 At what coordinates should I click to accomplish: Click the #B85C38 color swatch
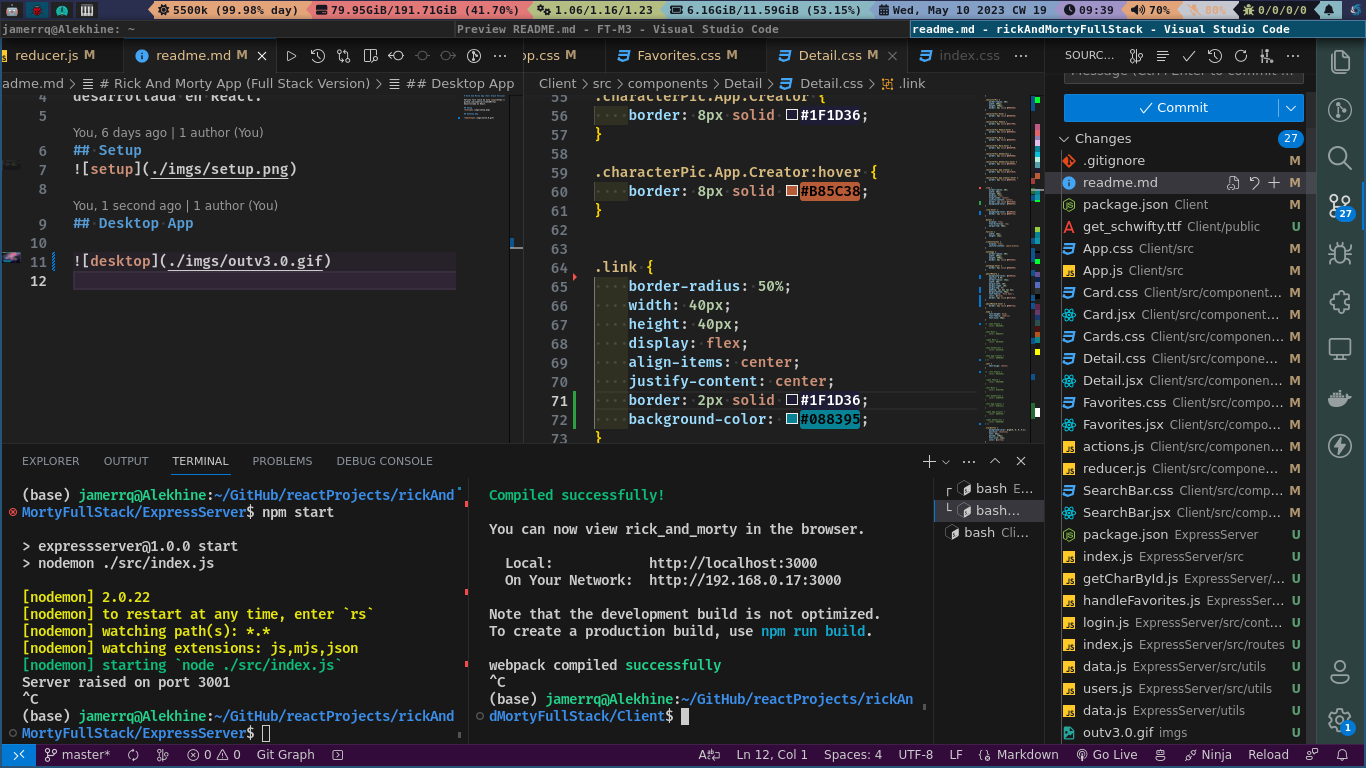click(x=791, y=192)
